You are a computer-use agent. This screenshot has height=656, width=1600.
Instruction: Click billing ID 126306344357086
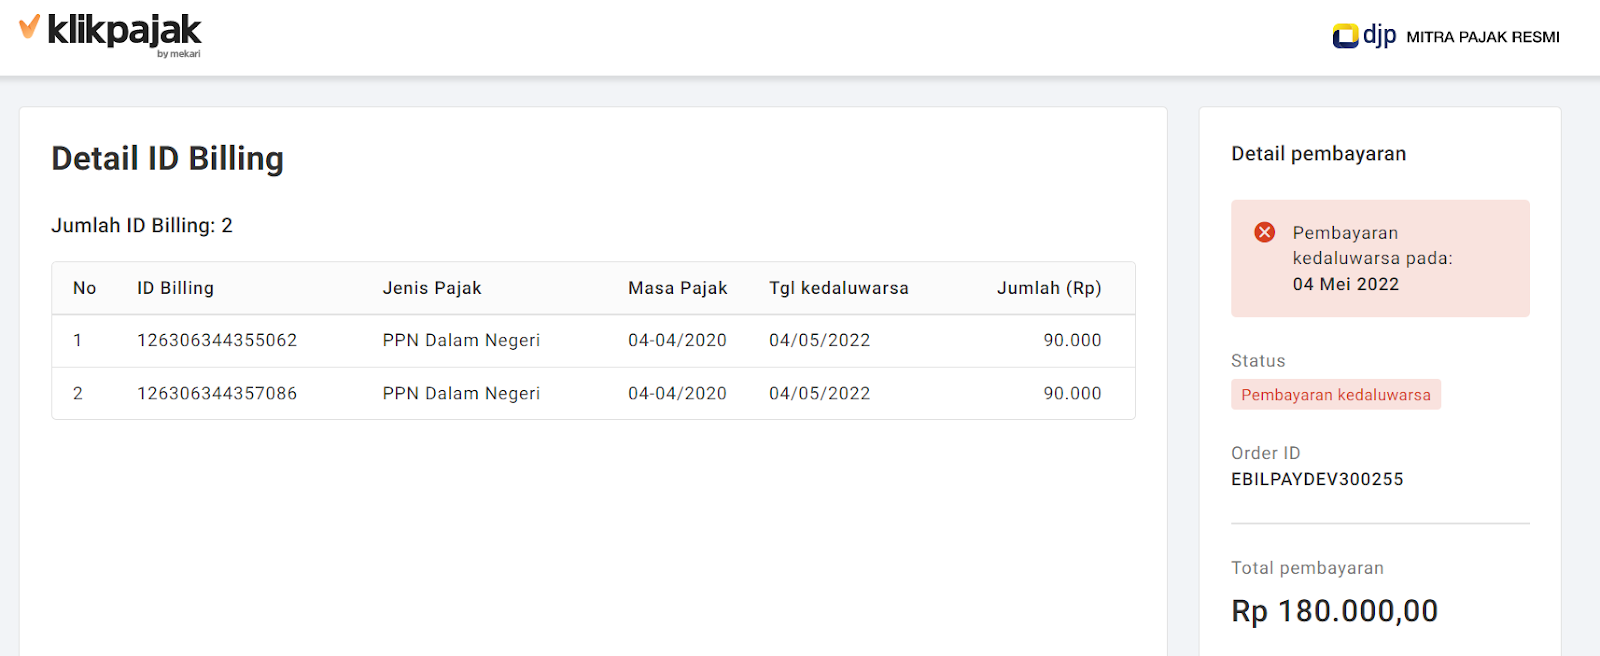(217, 393)
